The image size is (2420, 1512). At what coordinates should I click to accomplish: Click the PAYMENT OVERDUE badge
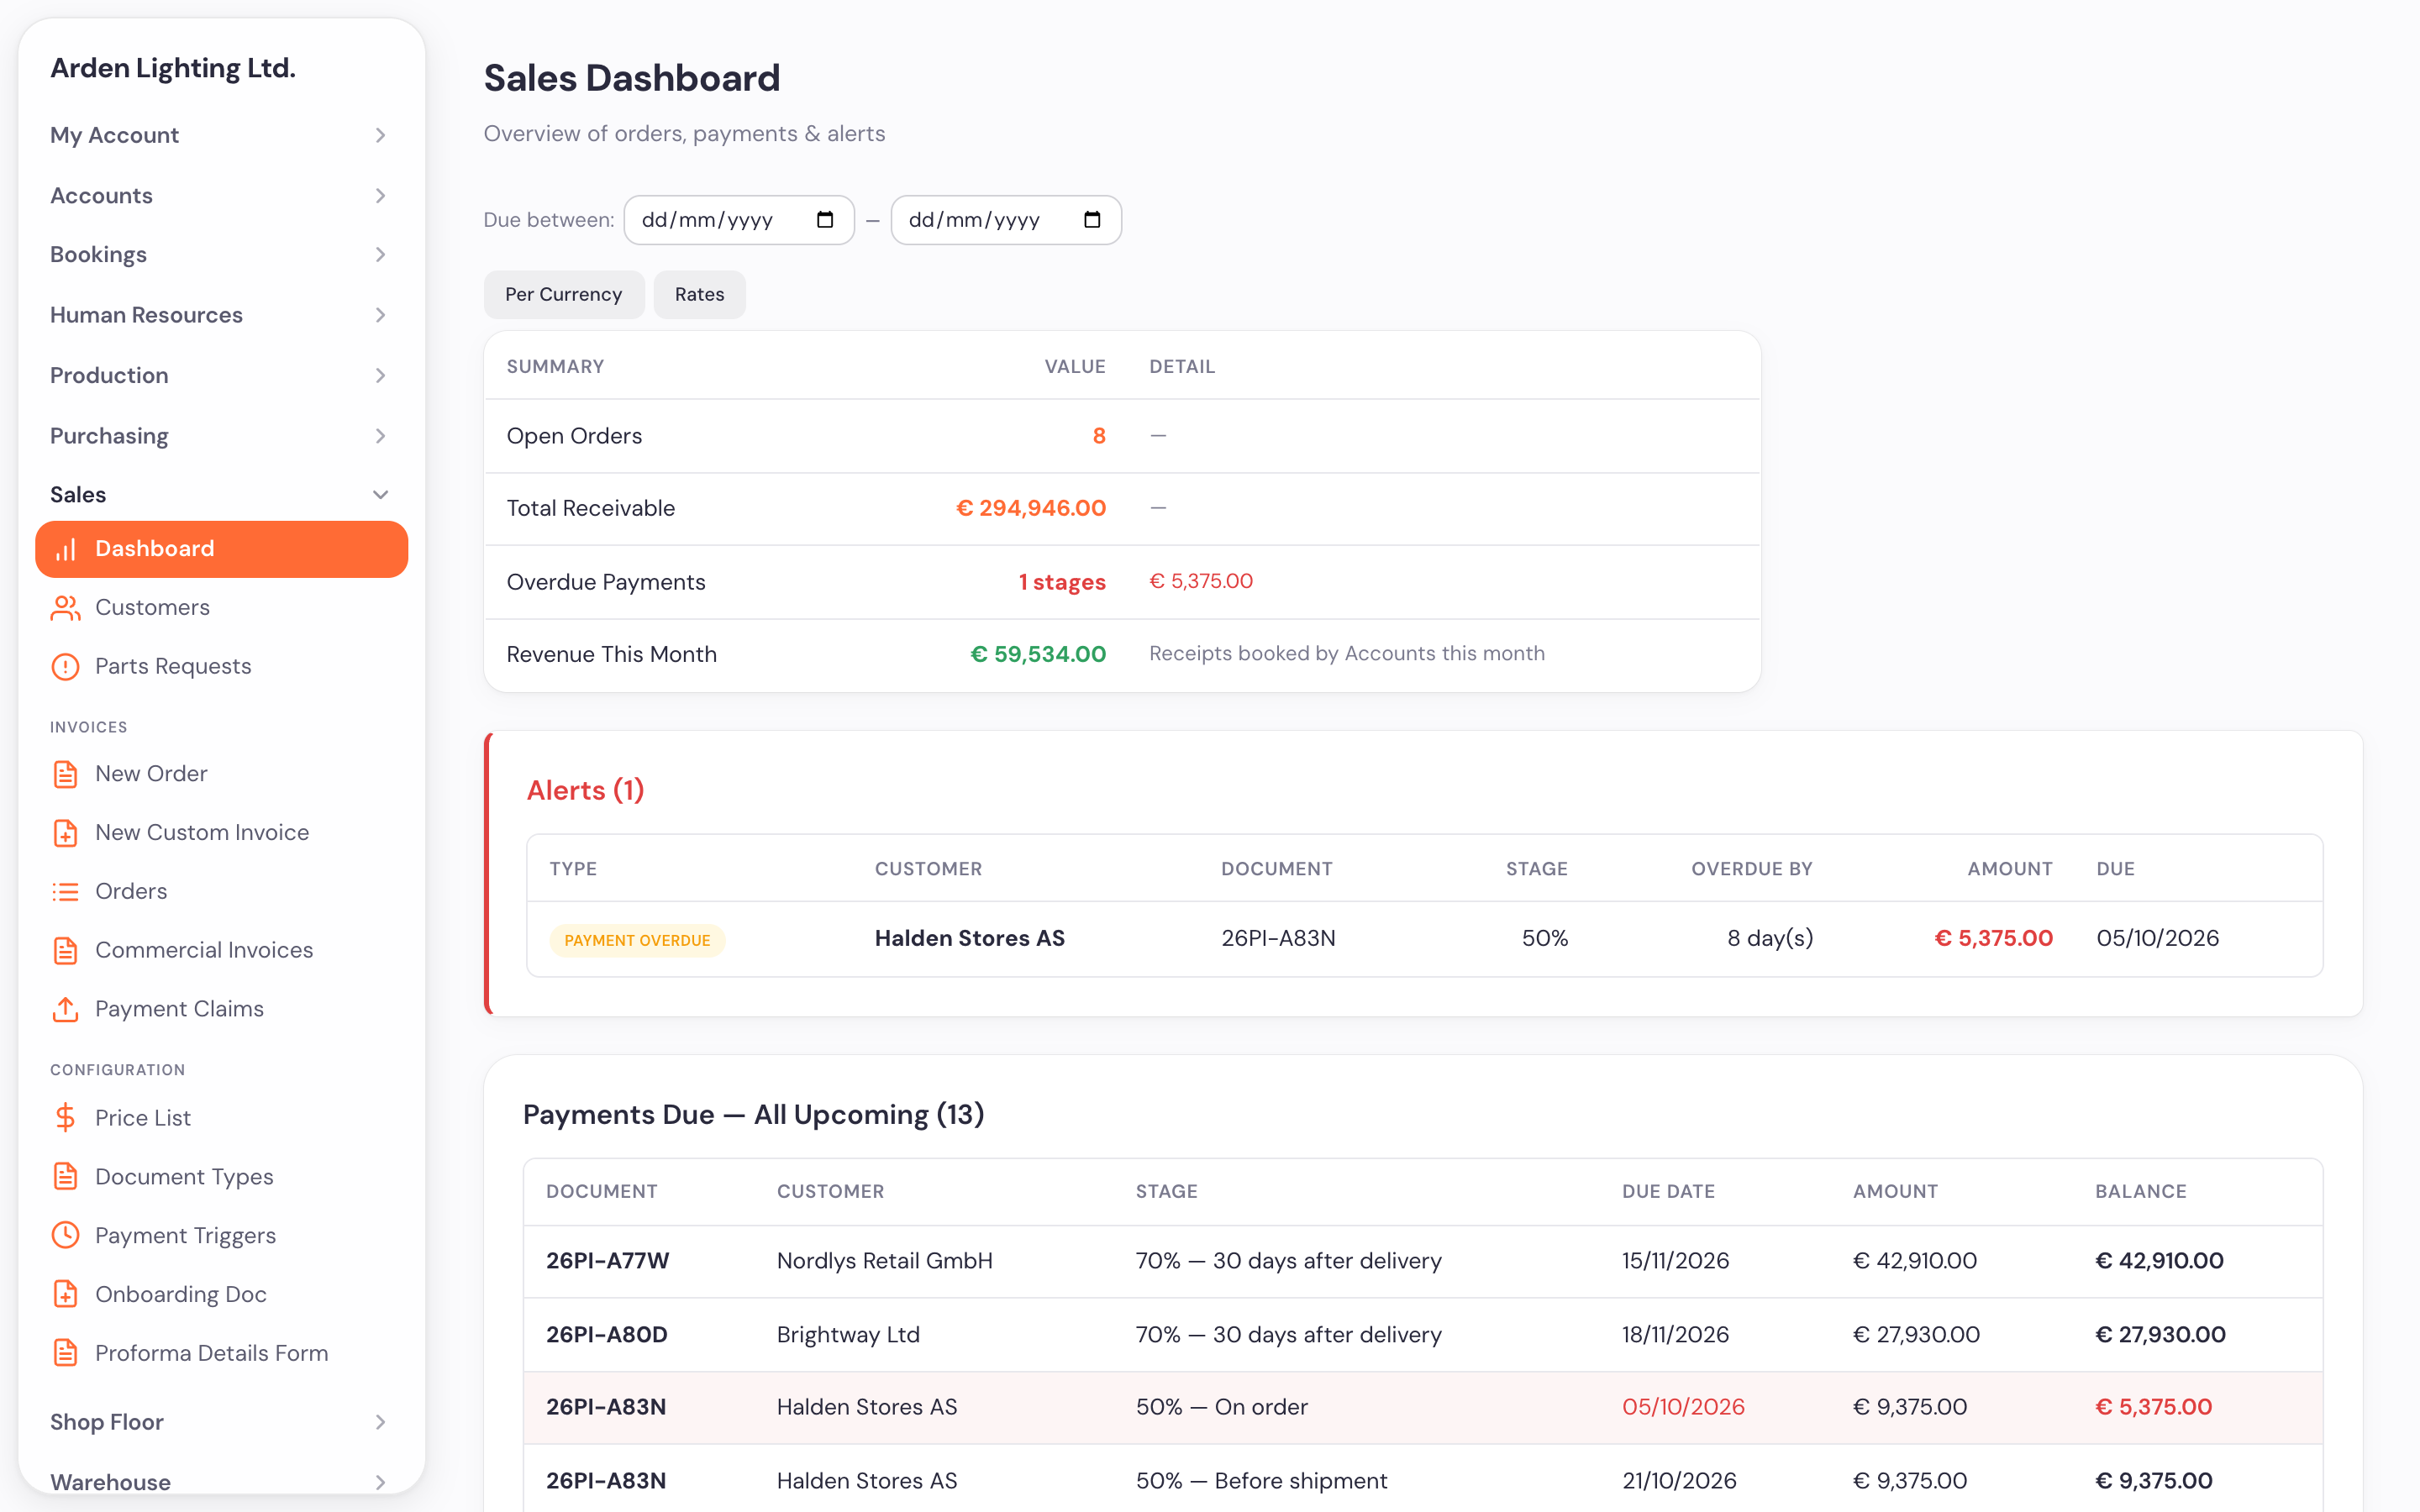[637, 940]
